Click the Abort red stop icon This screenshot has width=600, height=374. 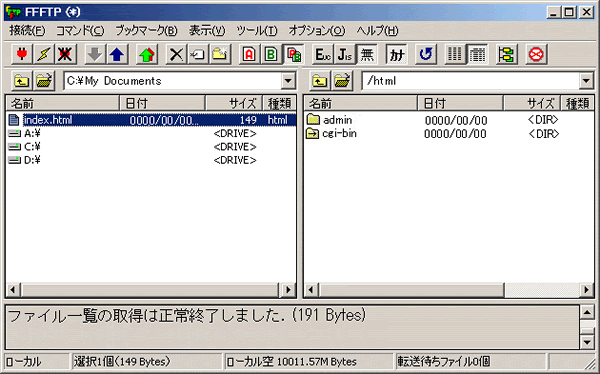click(536, 54)
